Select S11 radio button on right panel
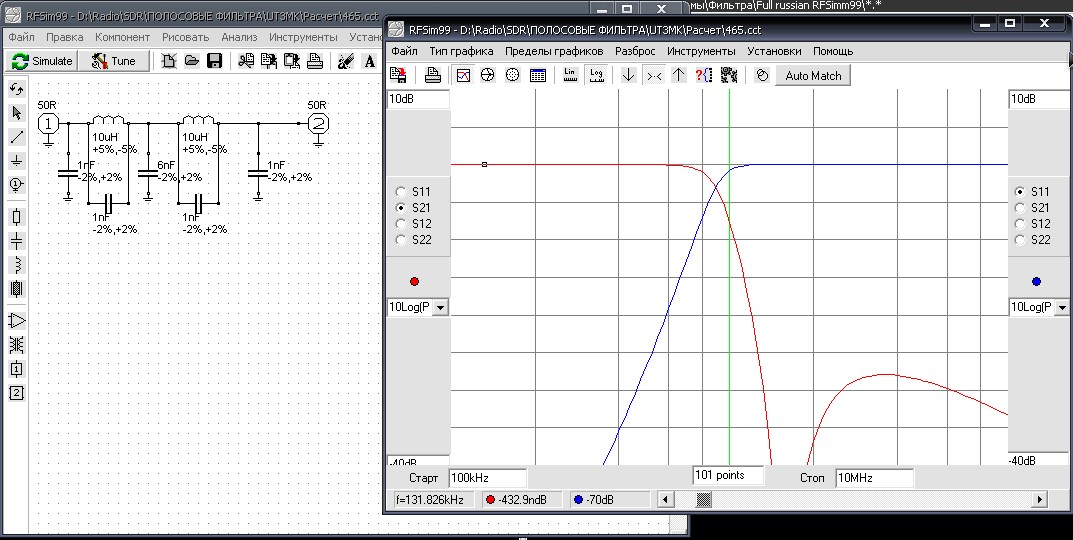Image resolution: width=1073 pixels, height=540 pixels. click(x=1020, y=192)
